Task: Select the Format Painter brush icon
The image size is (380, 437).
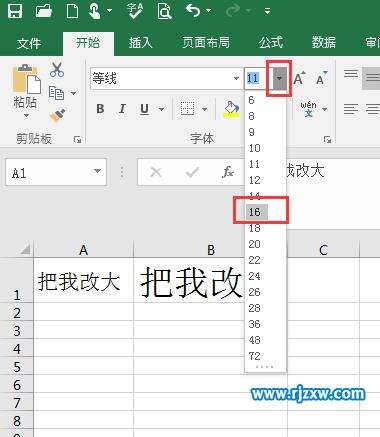Action: click(57, 116)
